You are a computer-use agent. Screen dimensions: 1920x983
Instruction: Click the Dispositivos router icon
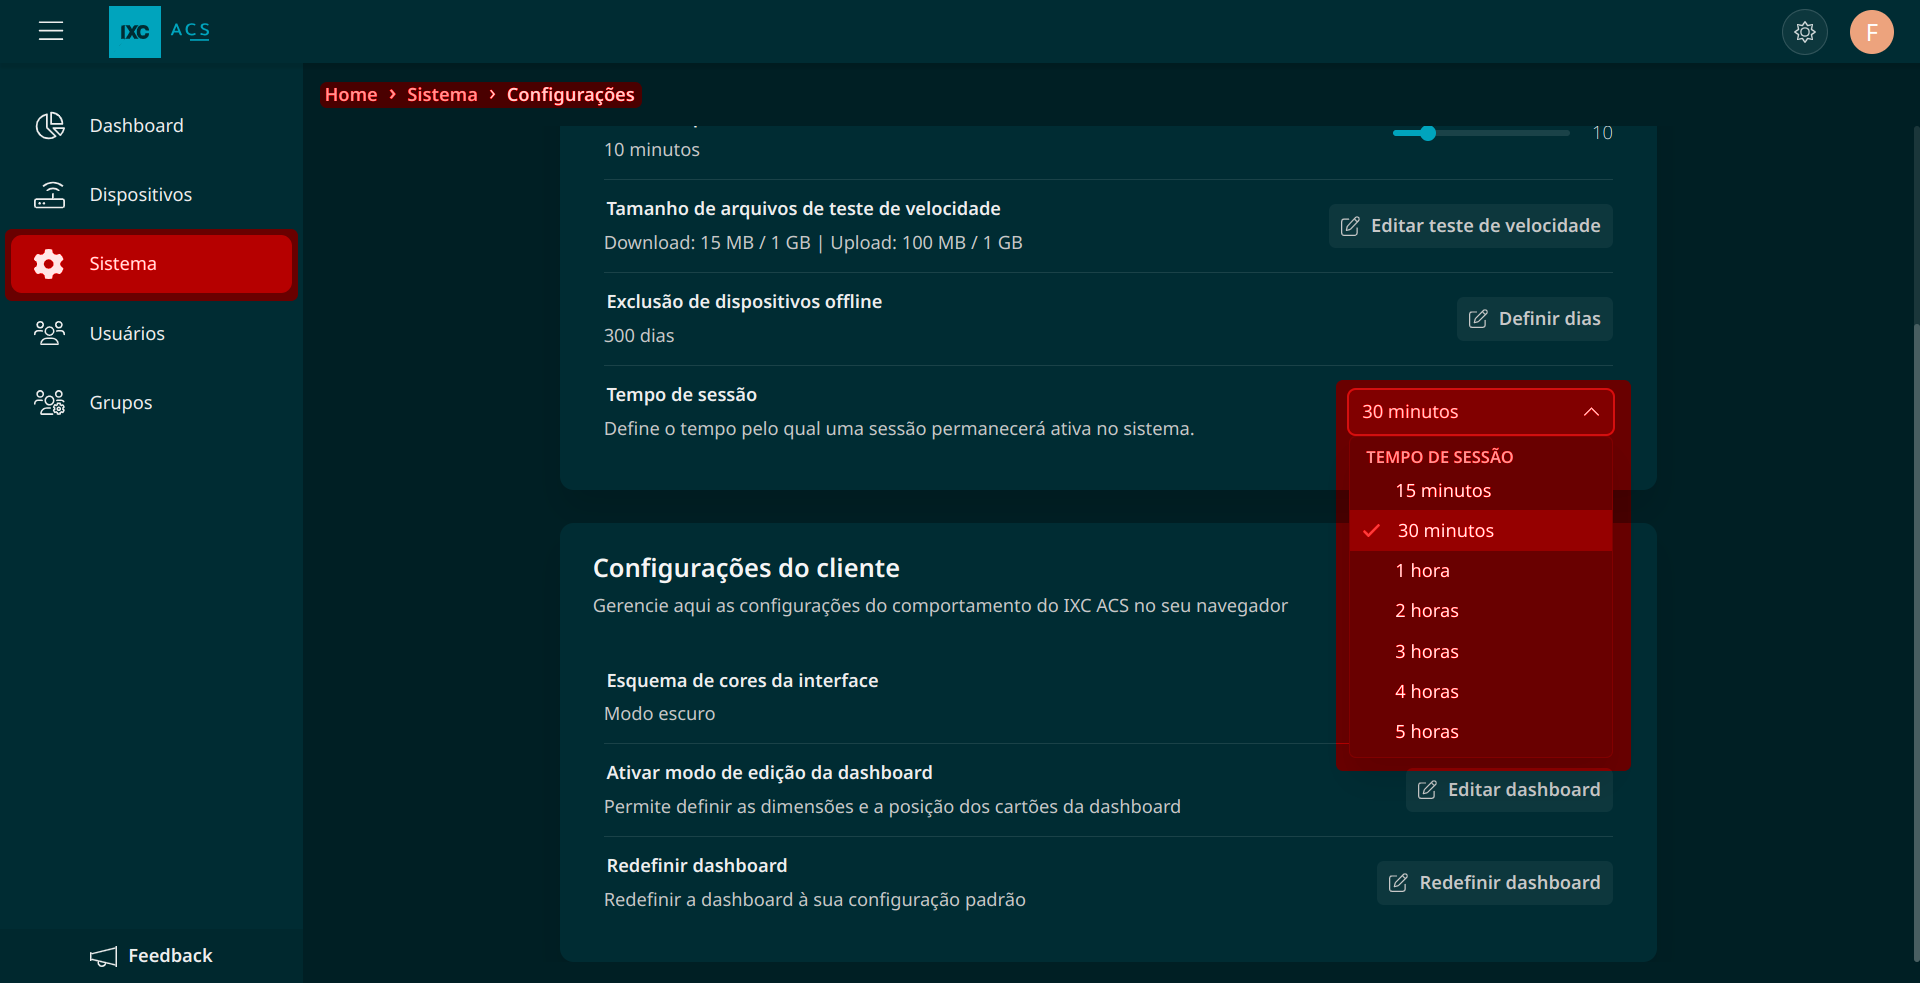point(50,195)
